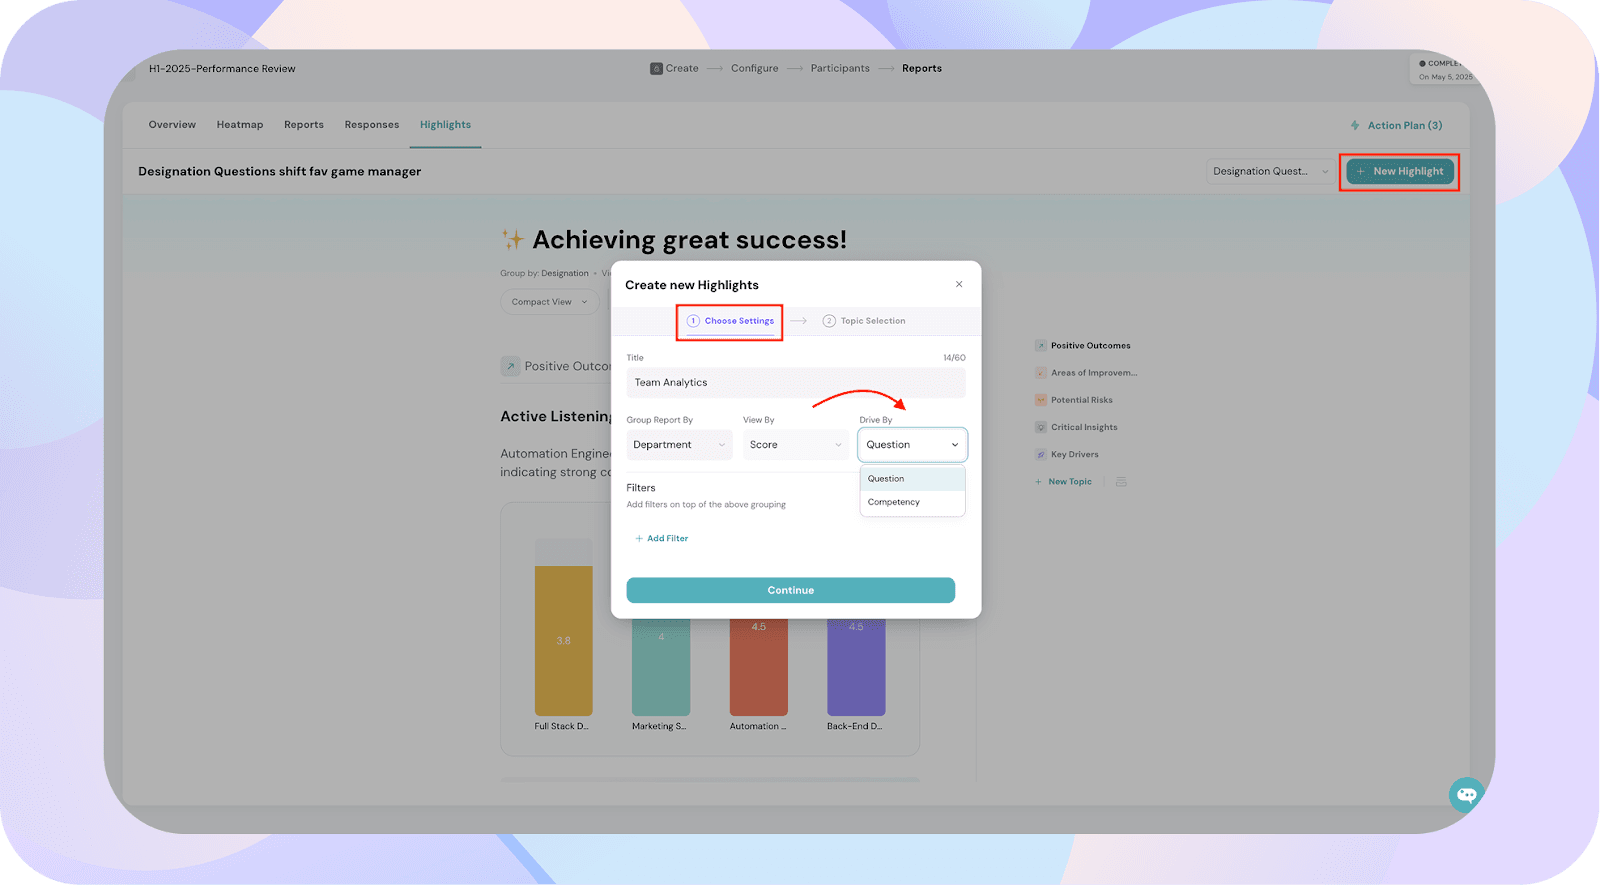
Task: Click the Continue button
Action: point(791,590)
